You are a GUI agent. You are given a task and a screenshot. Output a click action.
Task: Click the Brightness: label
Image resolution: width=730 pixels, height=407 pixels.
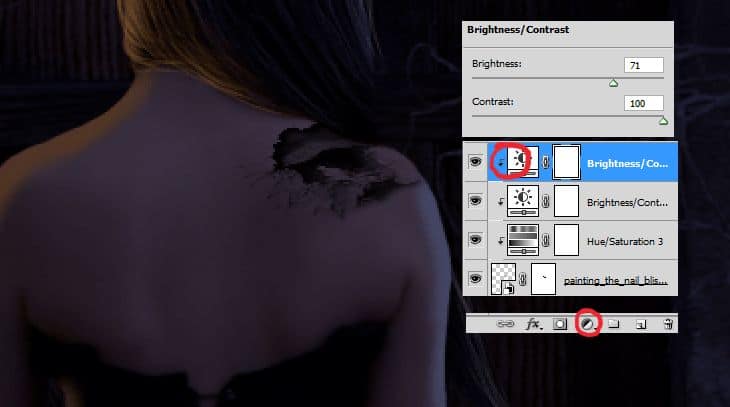pos(496,64)
